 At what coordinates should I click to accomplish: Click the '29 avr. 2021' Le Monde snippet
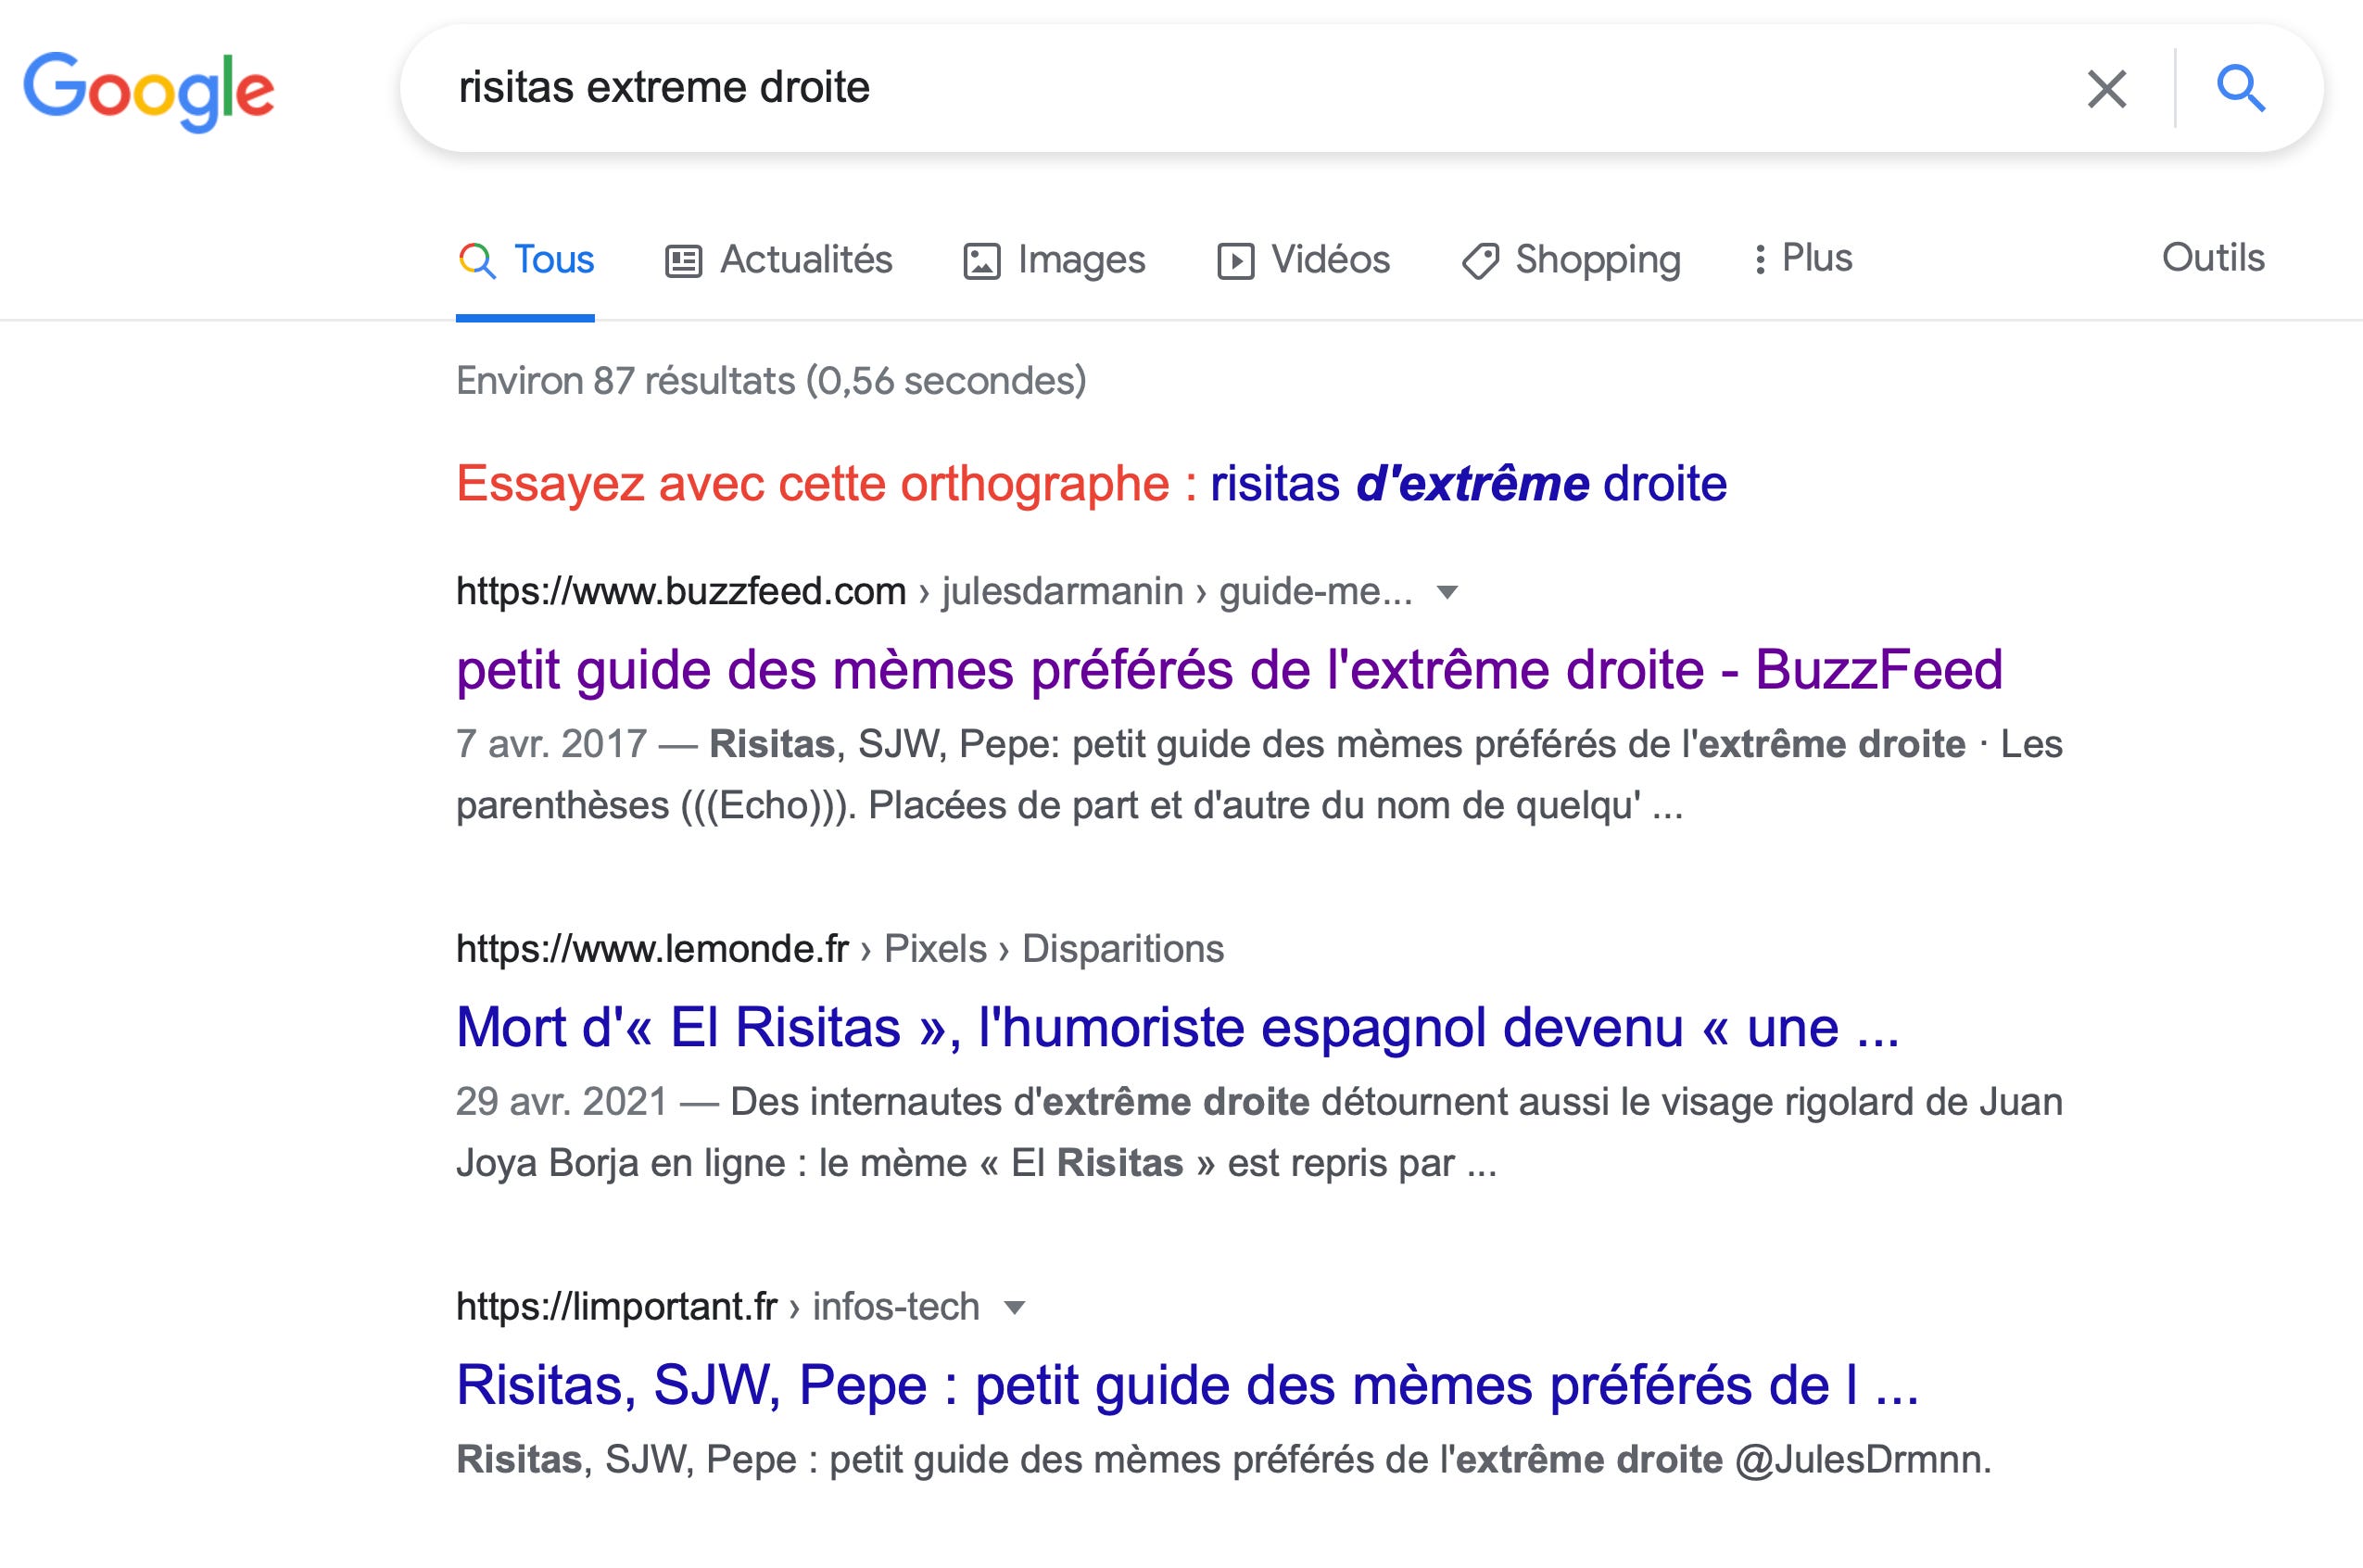pos(1259,1133)
